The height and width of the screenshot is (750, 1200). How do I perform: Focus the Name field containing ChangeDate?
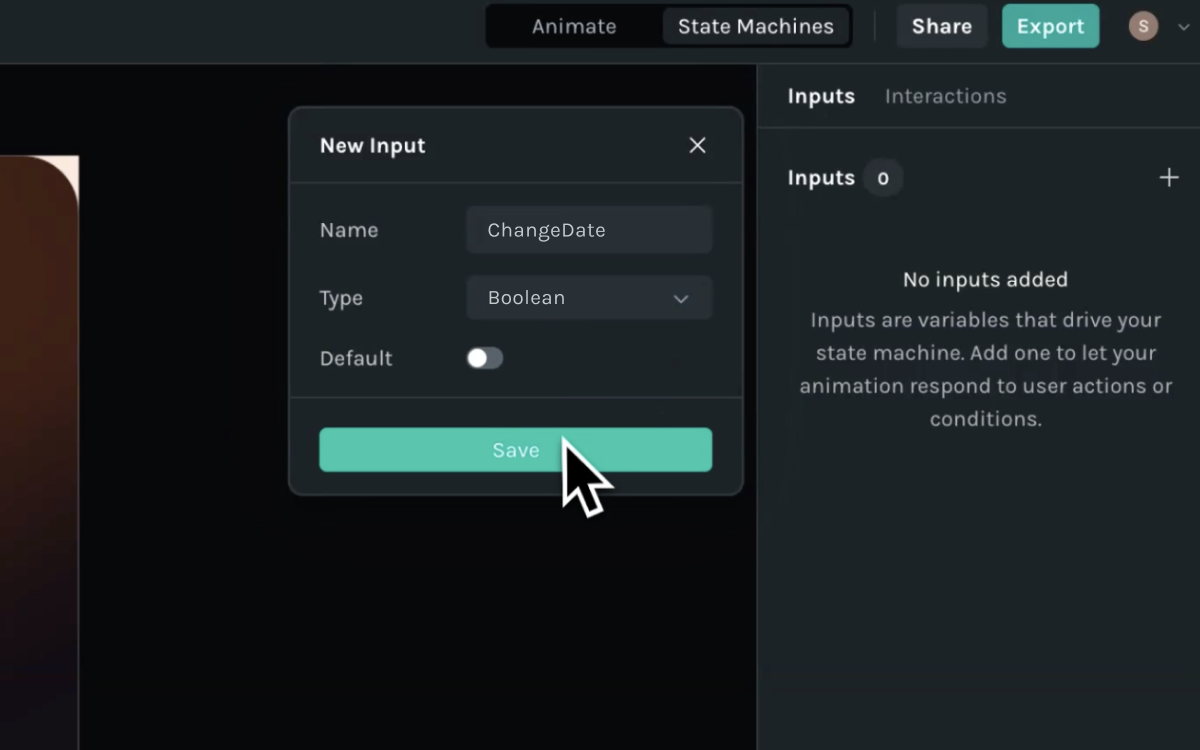pyautogui.click(x=588, y=230)
